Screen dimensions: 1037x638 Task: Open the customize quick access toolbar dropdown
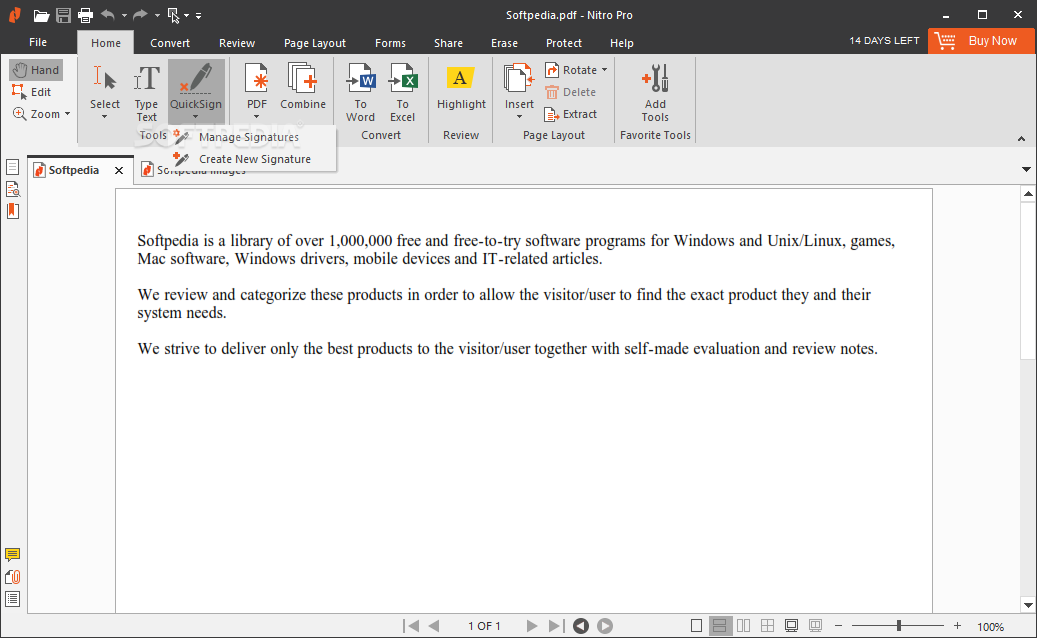(x=198, y=15)
